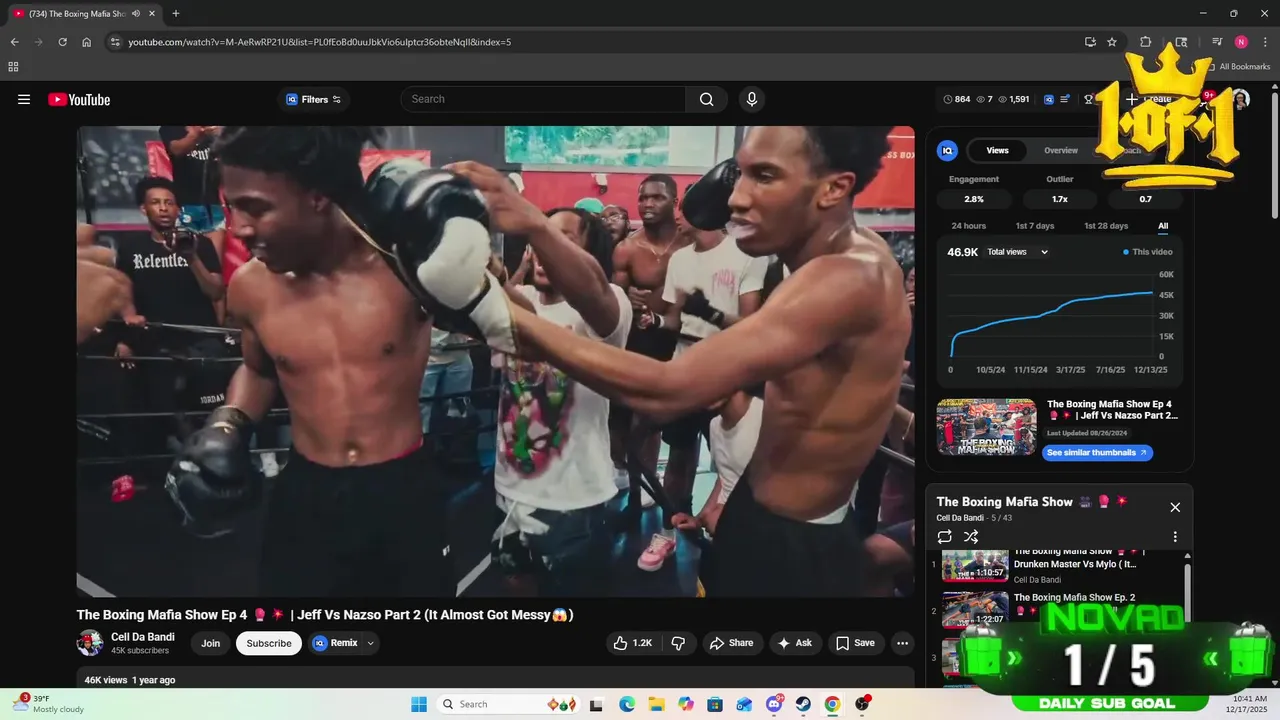Dislike the video with thumbs down

(678, 643)
